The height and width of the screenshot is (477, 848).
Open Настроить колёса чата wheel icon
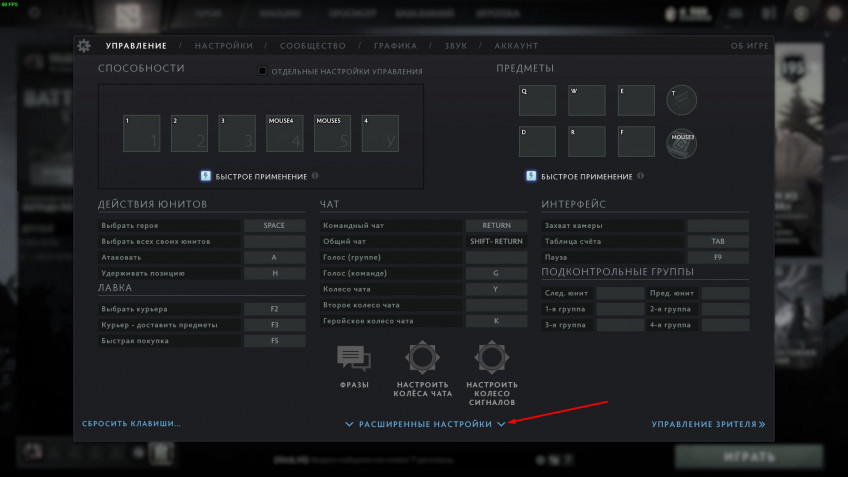[x=422, y=357]
